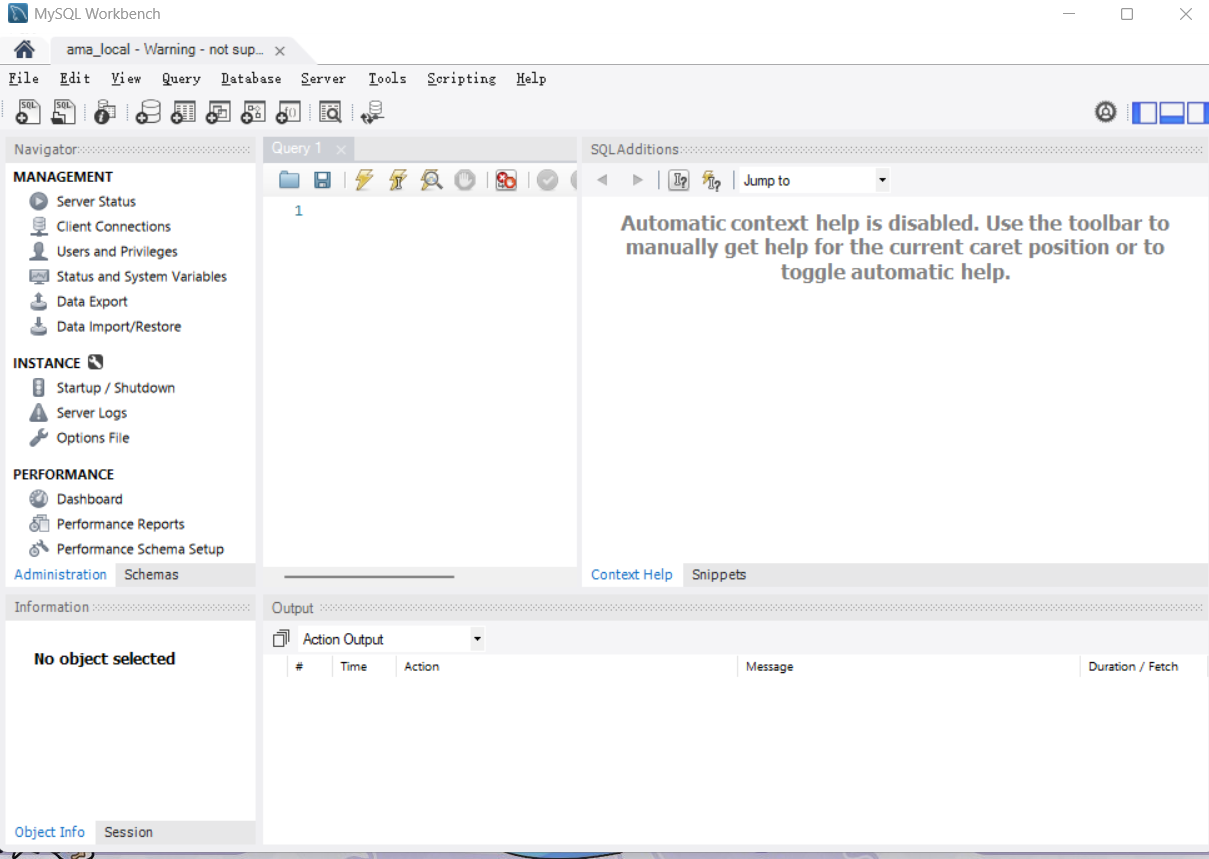Viewport: 1209px width, 859px height.
Task: Click in the SQL editor line 1
Action: click(440, 211)
